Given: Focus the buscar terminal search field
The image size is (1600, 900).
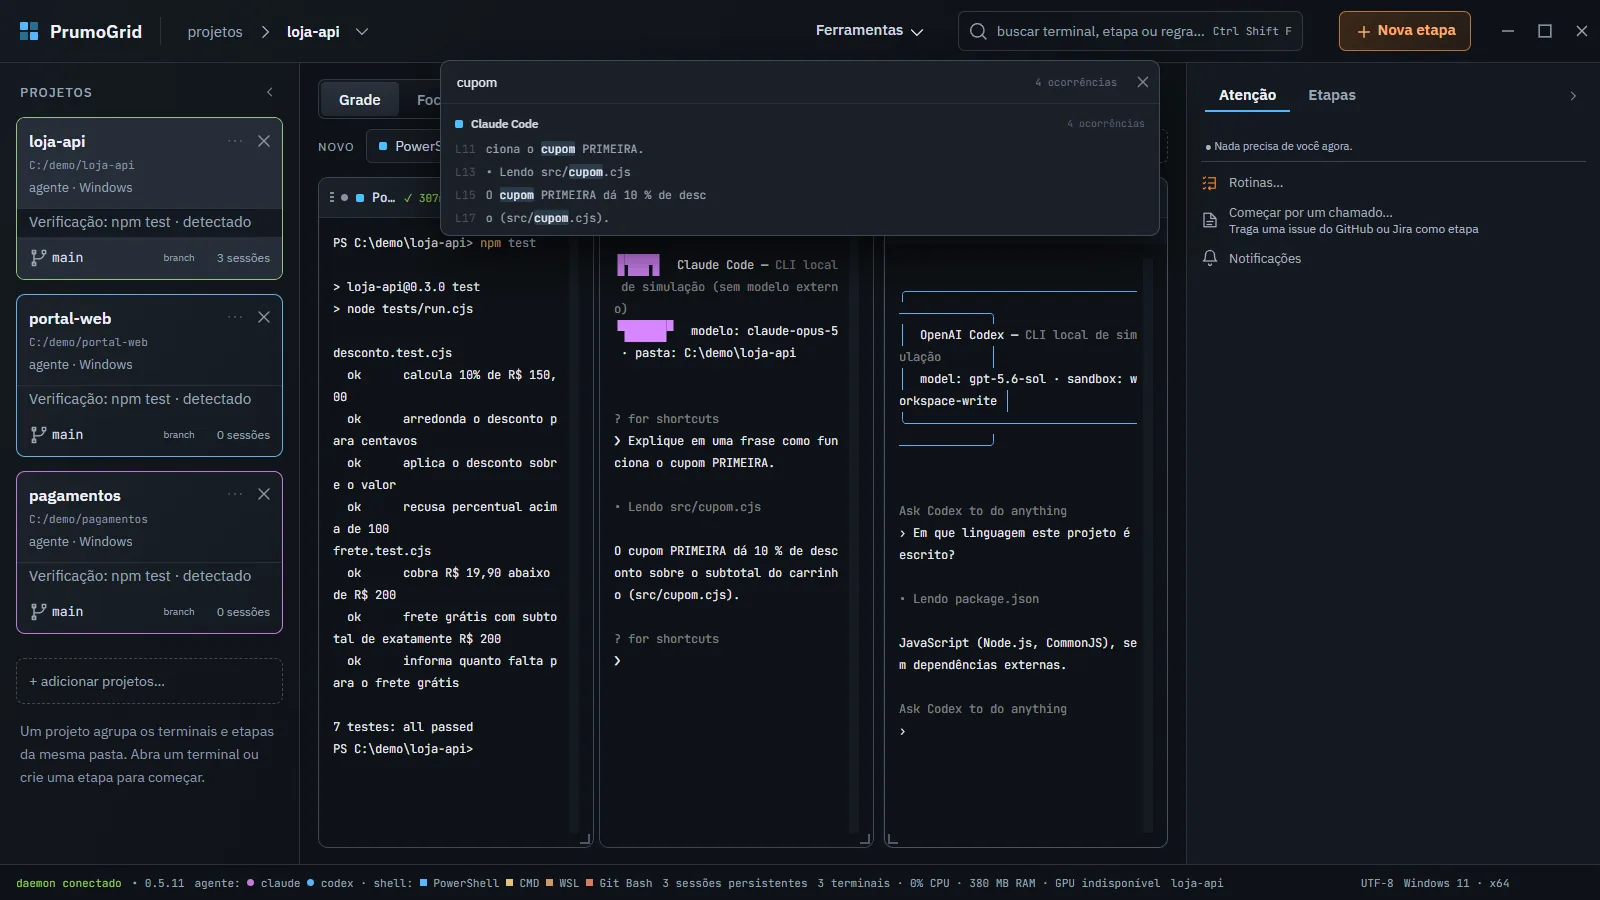Looking at the screenshot, I should point(1130,31).
